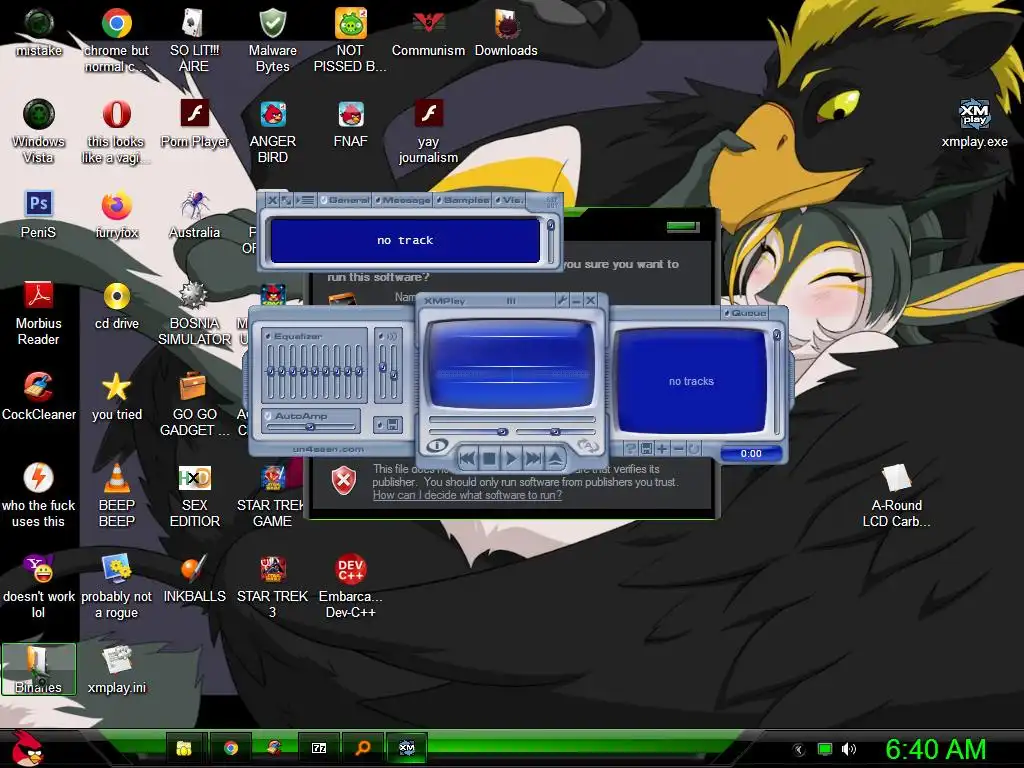Open 'How can I decide what software to run?' link

point(467,495)
